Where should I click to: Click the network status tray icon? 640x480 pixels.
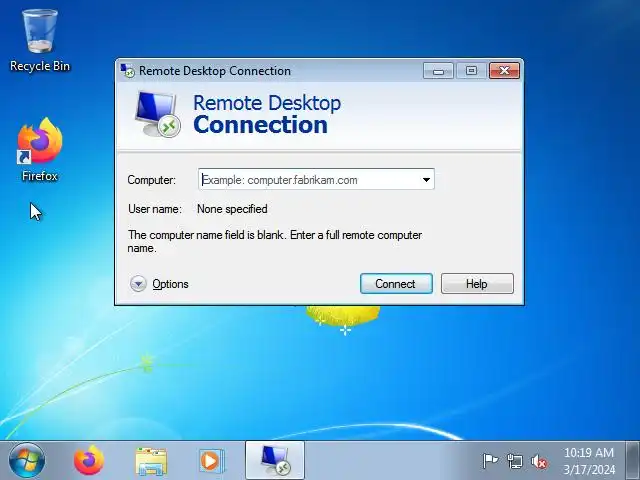[x=515, y=461]
